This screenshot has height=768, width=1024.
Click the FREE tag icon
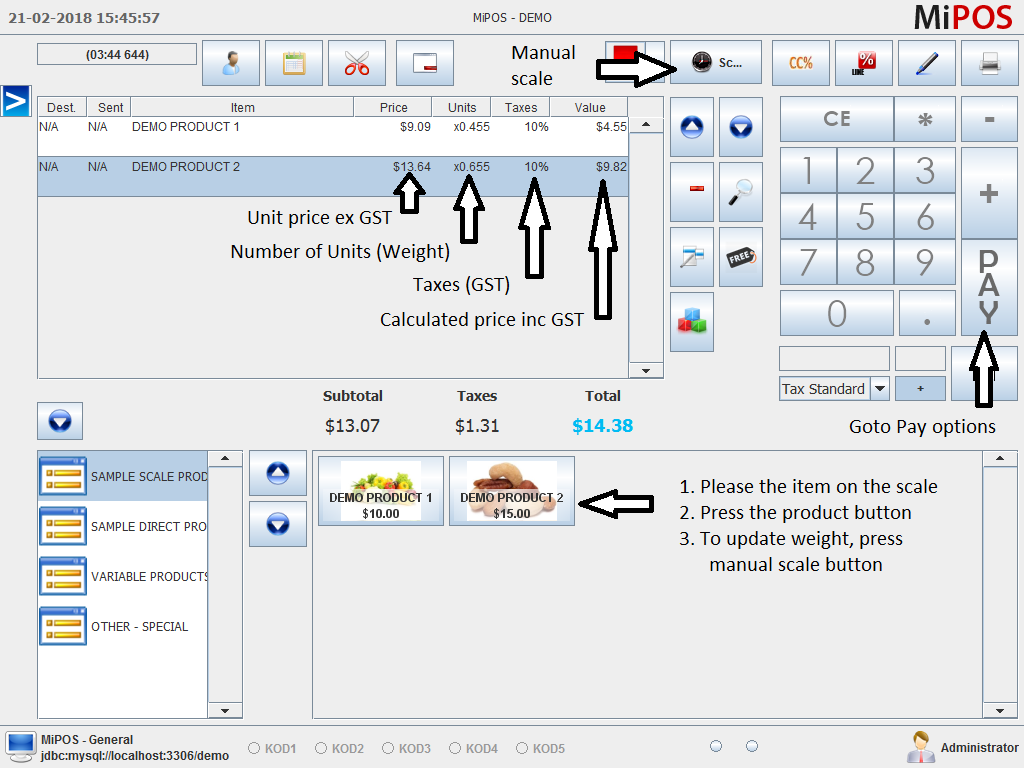(741, 257)
